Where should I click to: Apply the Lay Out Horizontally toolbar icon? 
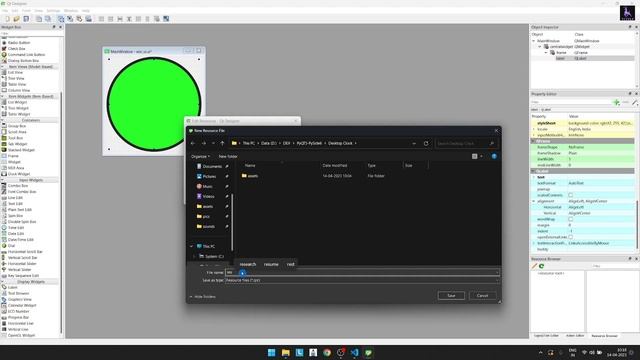pyautogui.click(x=101, y=19)
